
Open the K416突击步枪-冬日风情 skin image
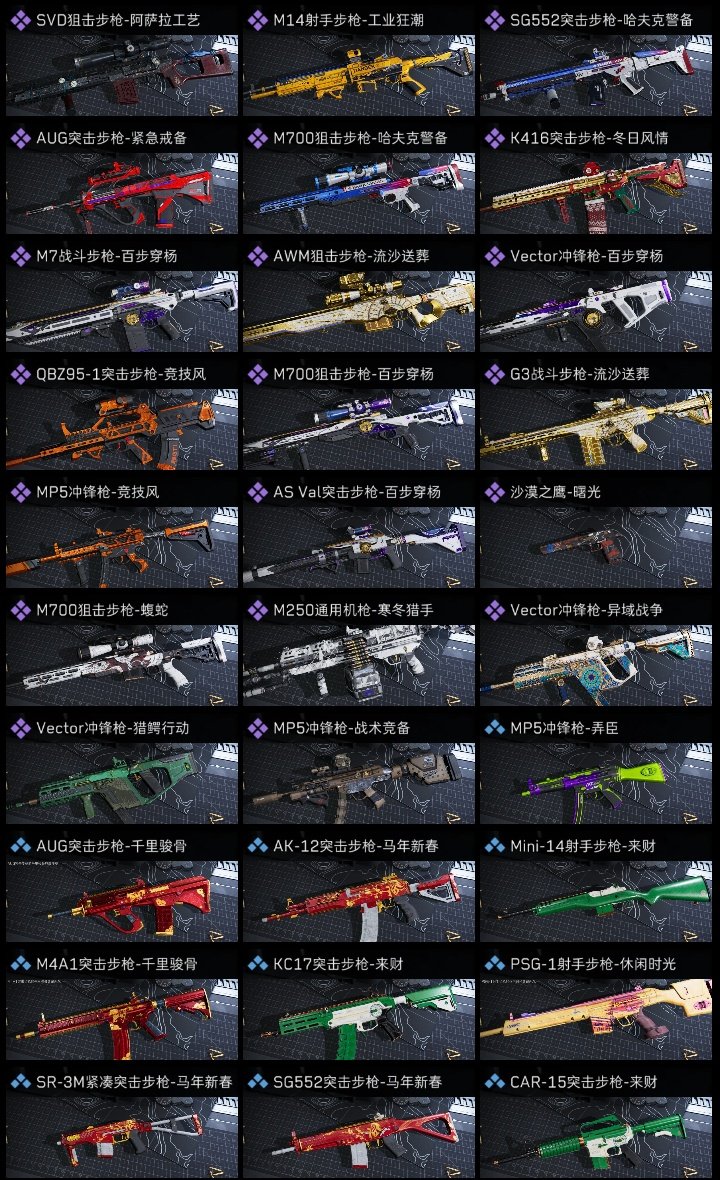pos(596,193)
